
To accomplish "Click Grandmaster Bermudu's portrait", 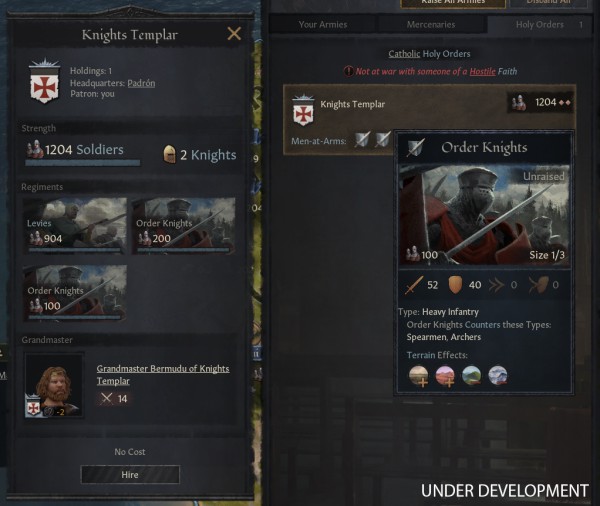I will [54, 385].
